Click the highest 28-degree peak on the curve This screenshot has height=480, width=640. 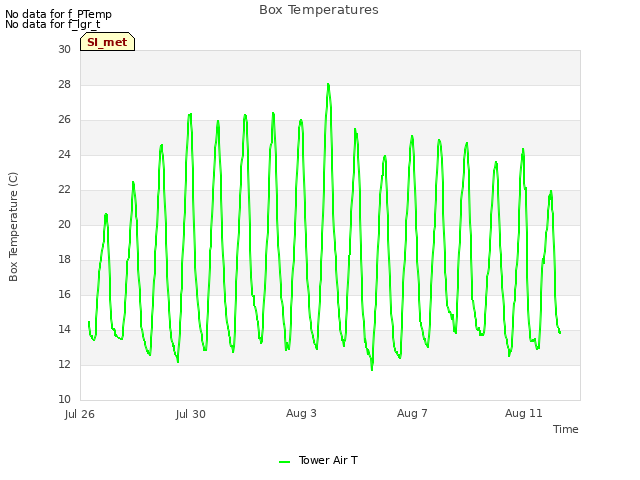[328, 84]
